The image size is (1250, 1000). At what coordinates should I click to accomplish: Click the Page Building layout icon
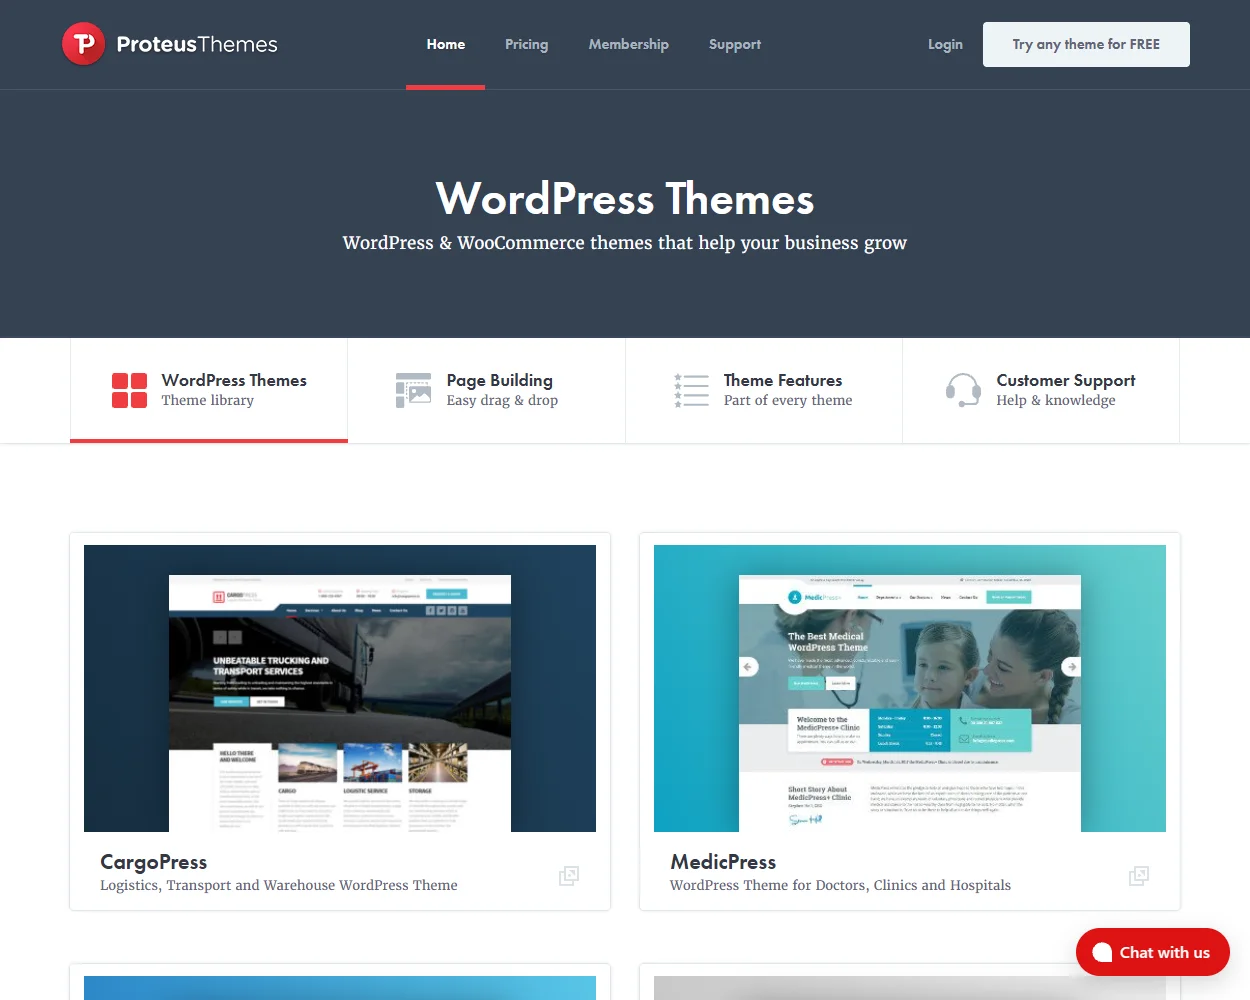point(413,390)
